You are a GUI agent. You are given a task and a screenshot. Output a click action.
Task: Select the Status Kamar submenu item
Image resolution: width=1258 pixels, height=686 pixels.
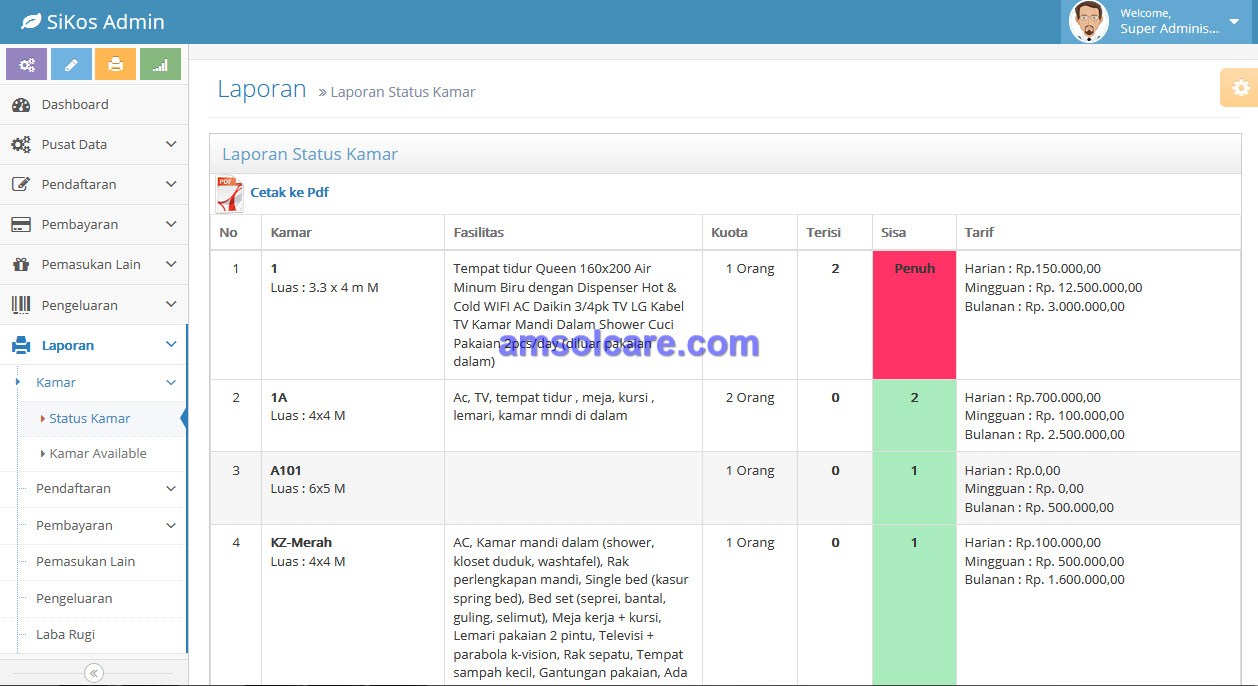(x=90, y=418)
